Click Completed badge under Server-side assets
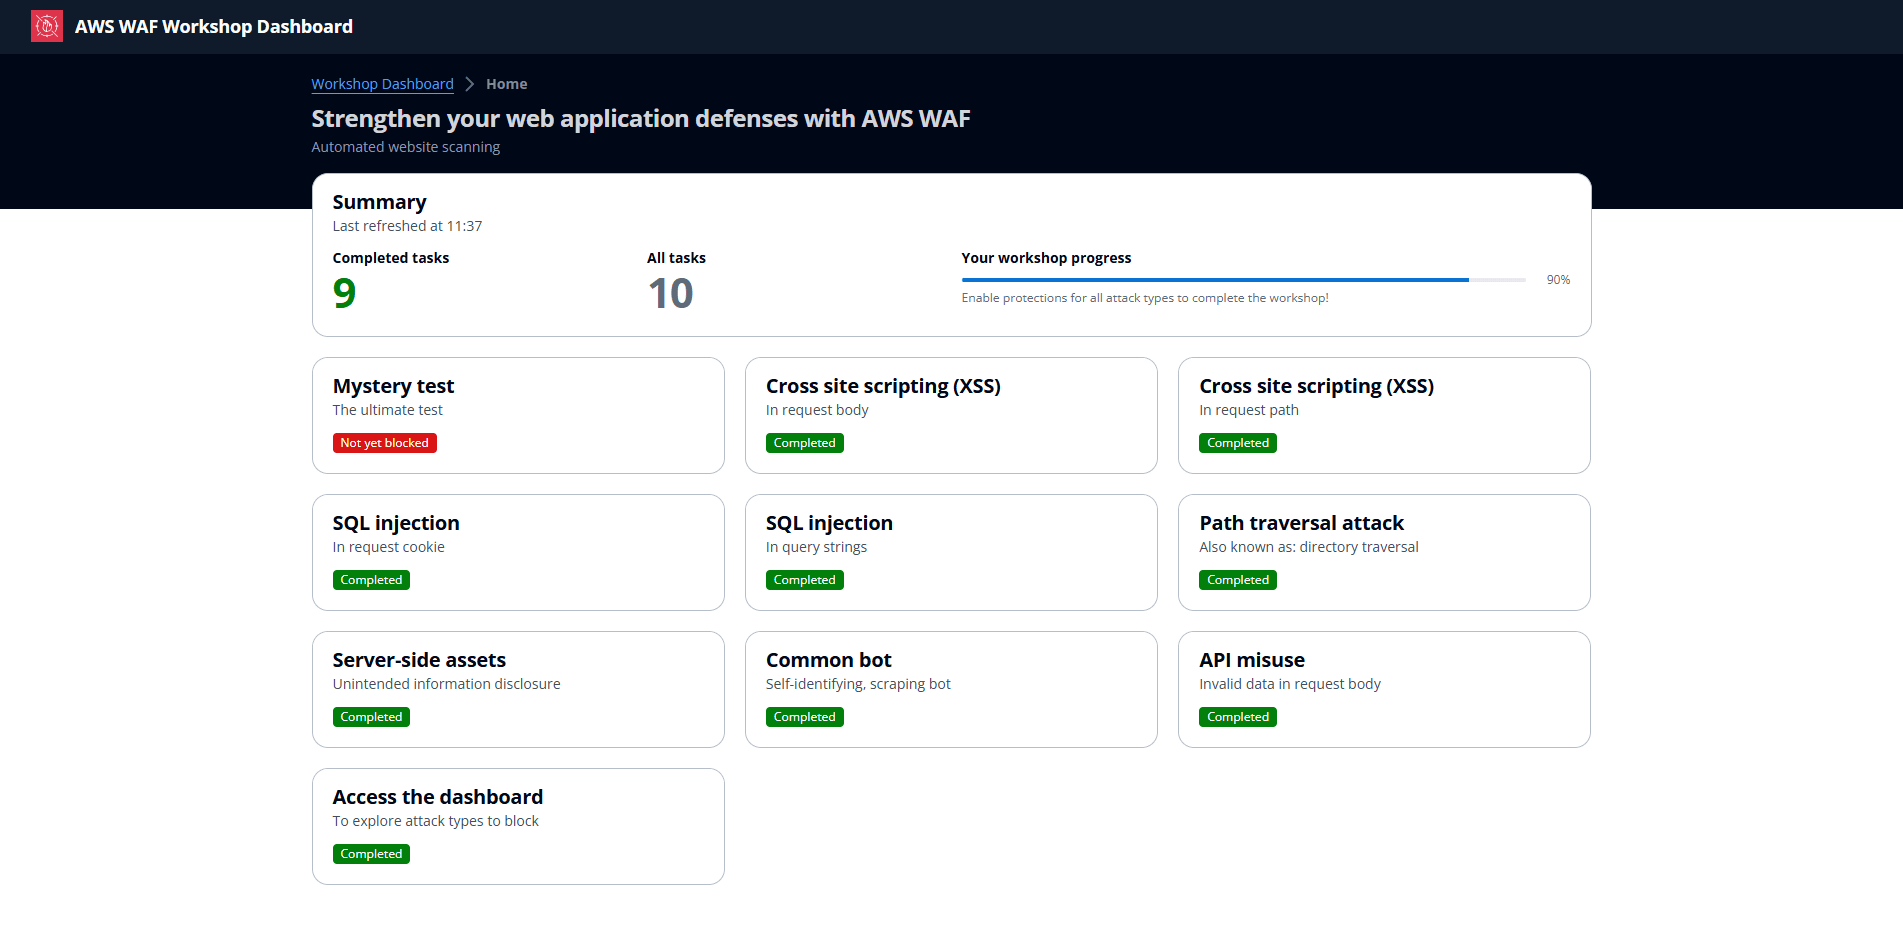The image size is (1903, 942). point(372,717)
